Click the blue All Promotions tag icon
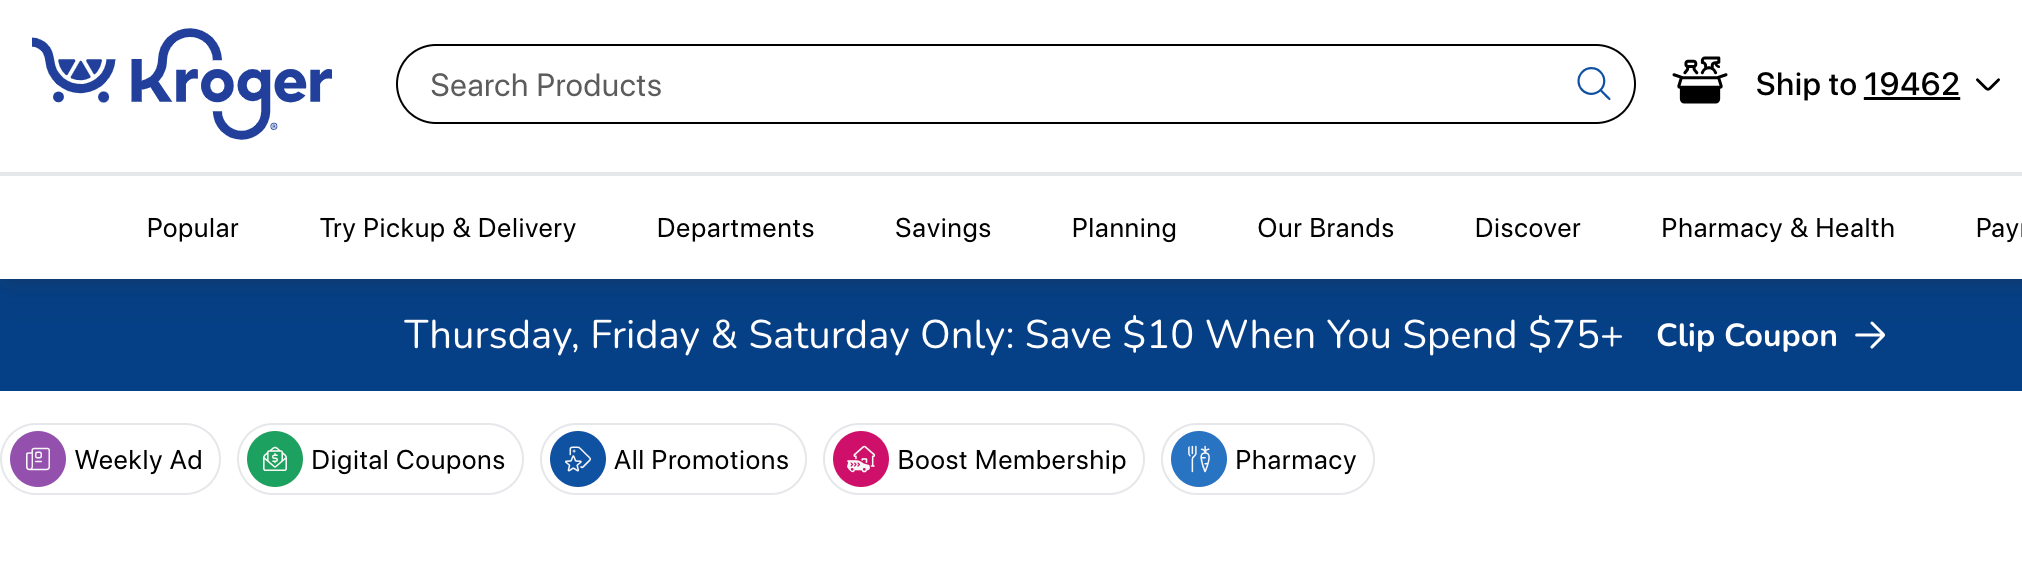This screenshot has height=568, width=2022. pyautogui.click(x=578, y=459)
